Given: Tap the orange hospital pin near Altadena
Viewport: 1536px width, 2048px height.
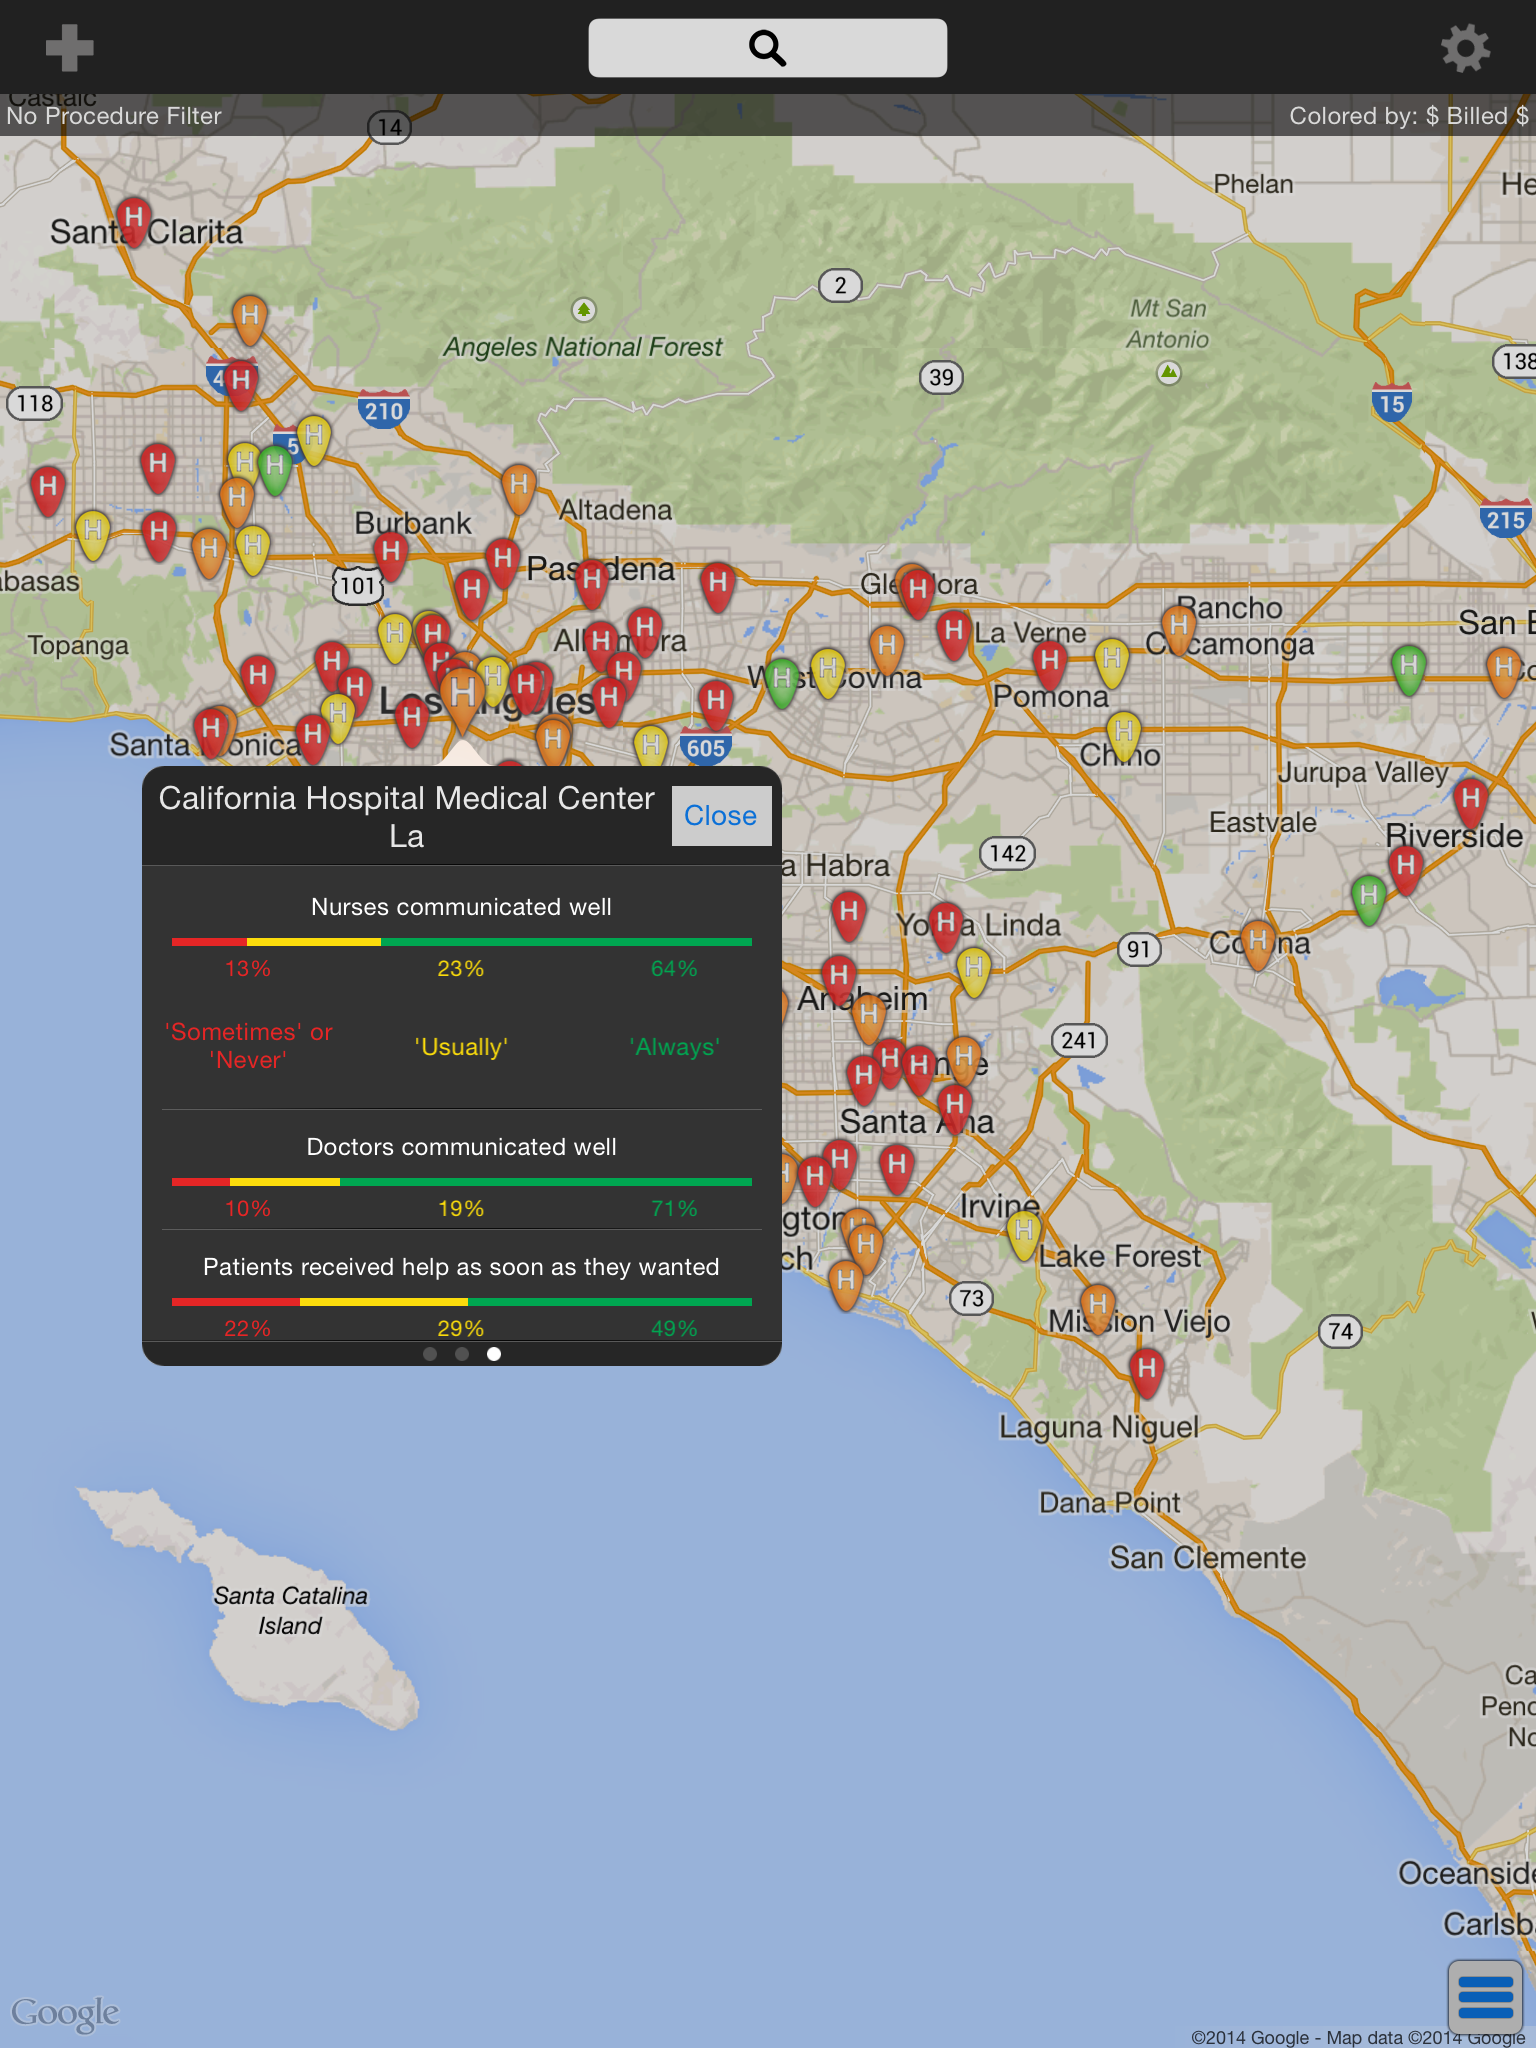Looking at the screenshot, I should point(518,487).
